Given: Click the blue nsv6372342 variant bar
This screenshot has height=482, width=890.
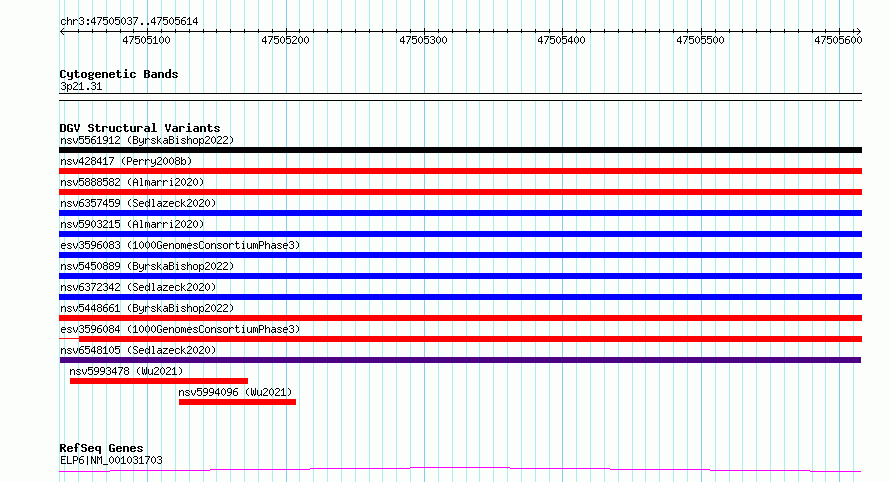Looking at the screenshot, I should (460, 297).
